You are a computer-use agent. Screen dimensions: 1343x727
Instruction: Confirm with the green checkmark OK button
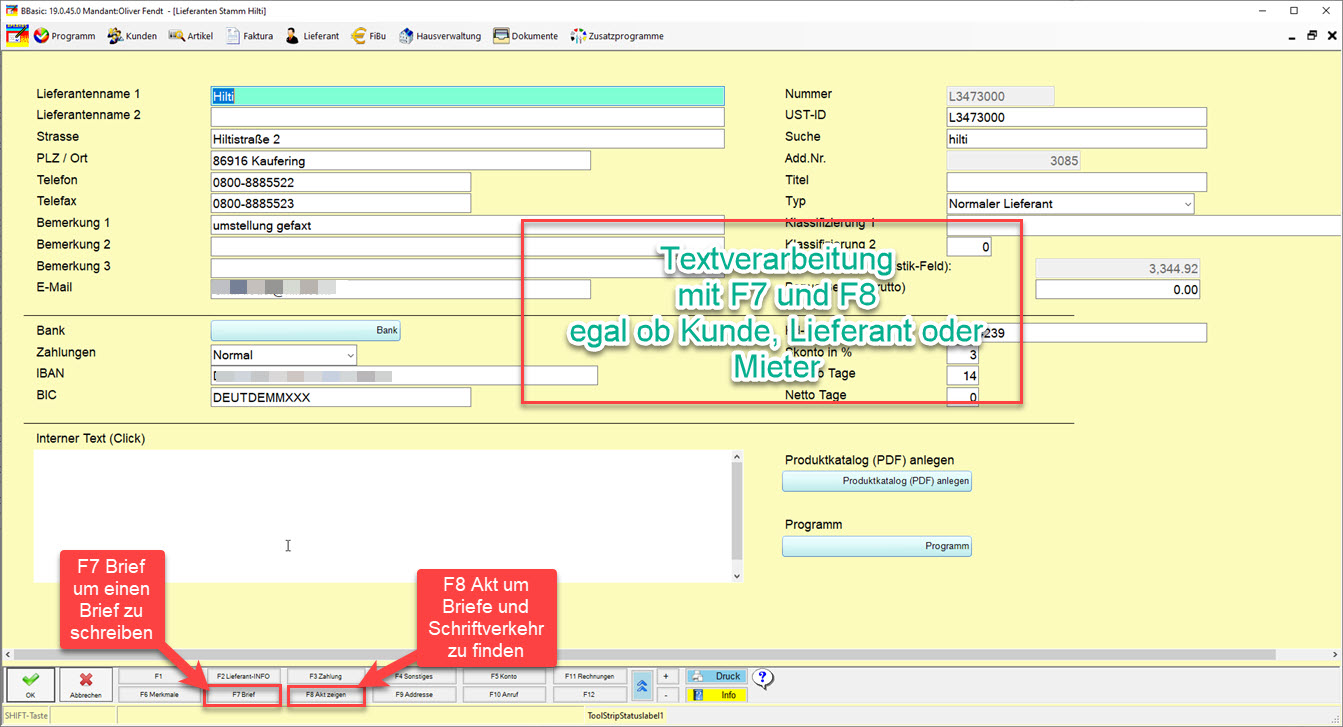[30, 685]
